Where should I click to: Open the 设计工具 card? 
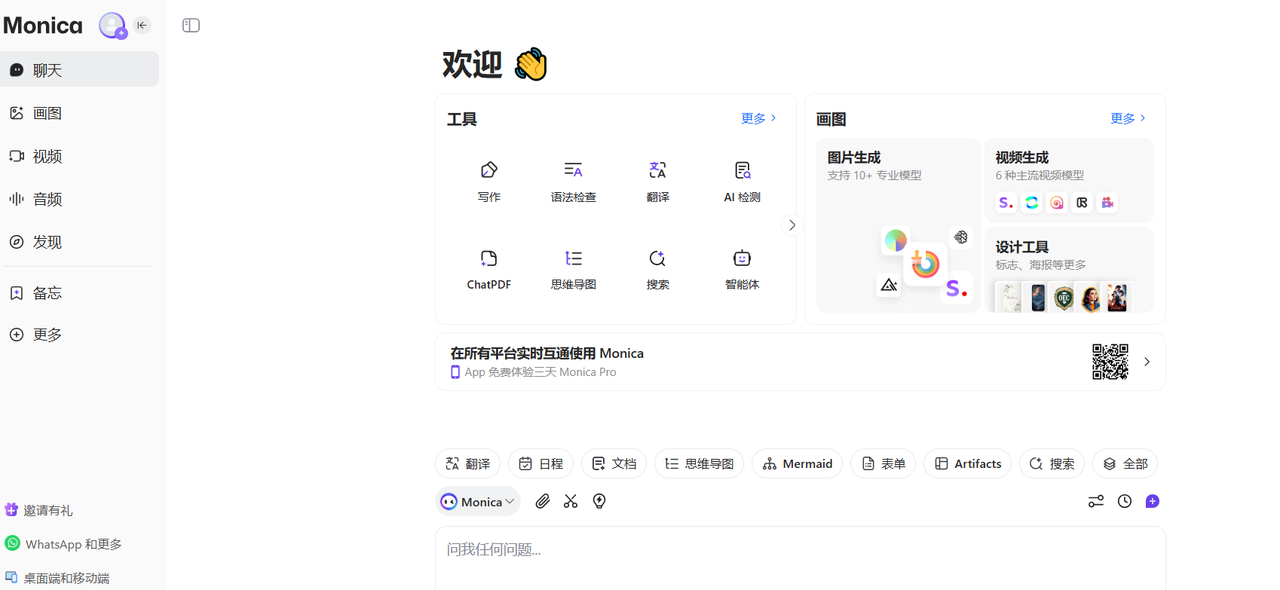pyautogui.click(x=1069, y=270)
